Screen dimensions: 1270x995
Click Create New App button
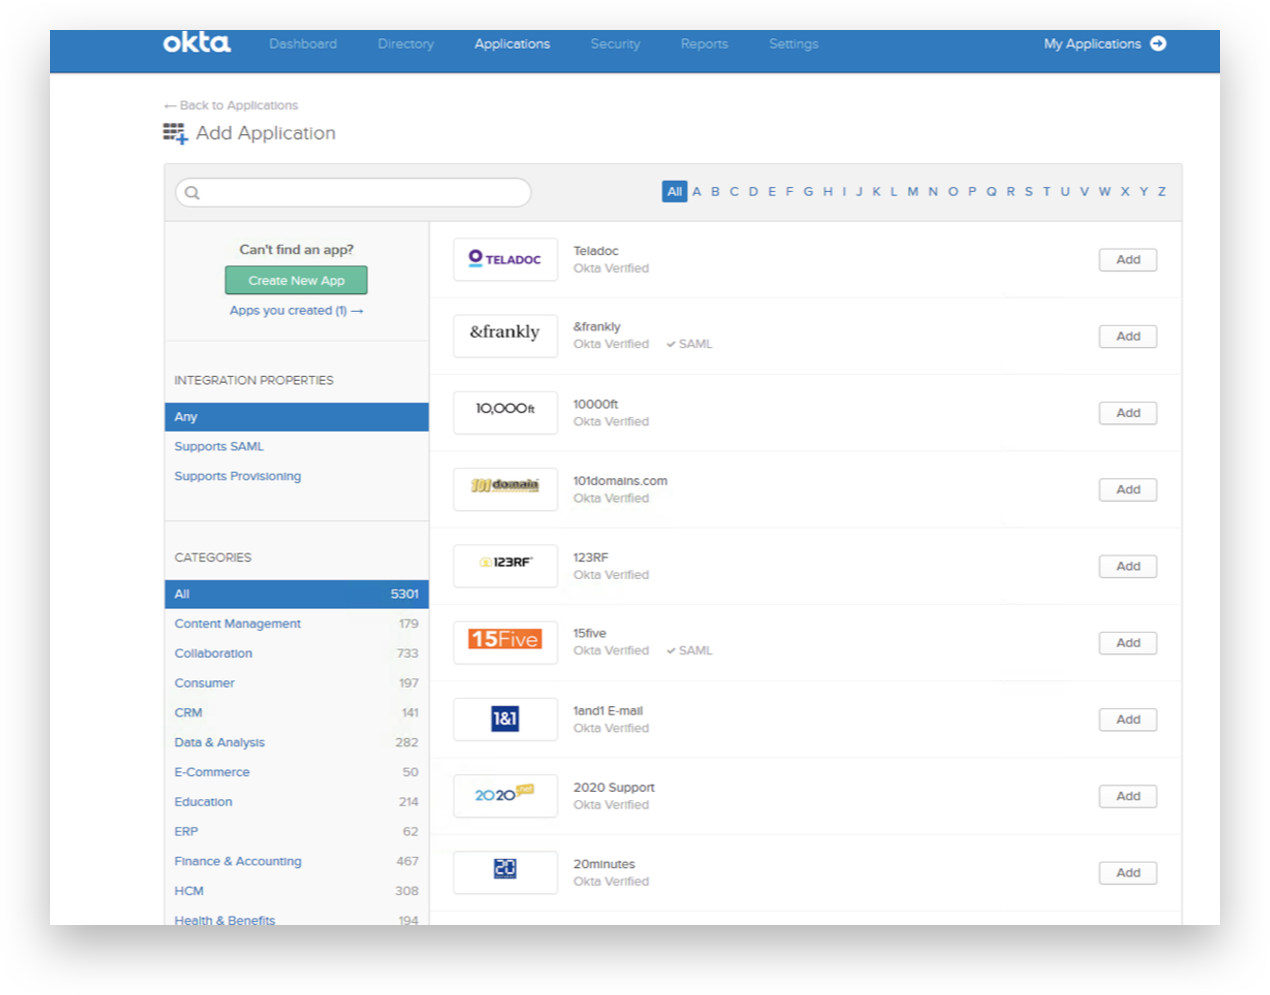pyautogui.click(x=296, y=280)
